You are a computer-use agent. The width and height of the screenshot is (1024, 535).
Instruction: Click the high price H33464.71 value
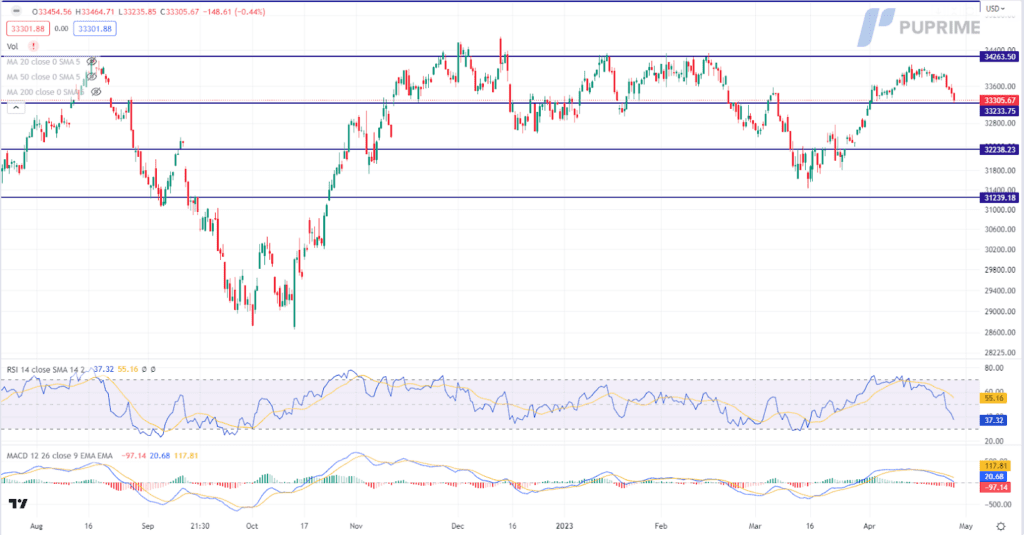coord(97,12)
